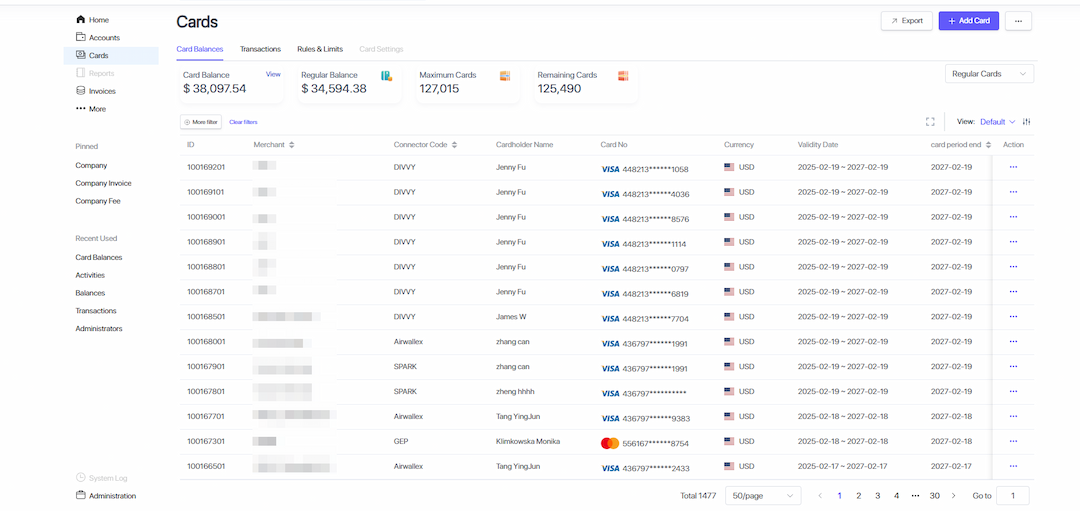Click the Add Card button
The height and width of the screenshot is (511, 1080).
pyautogui.click(x=968, y=21)
